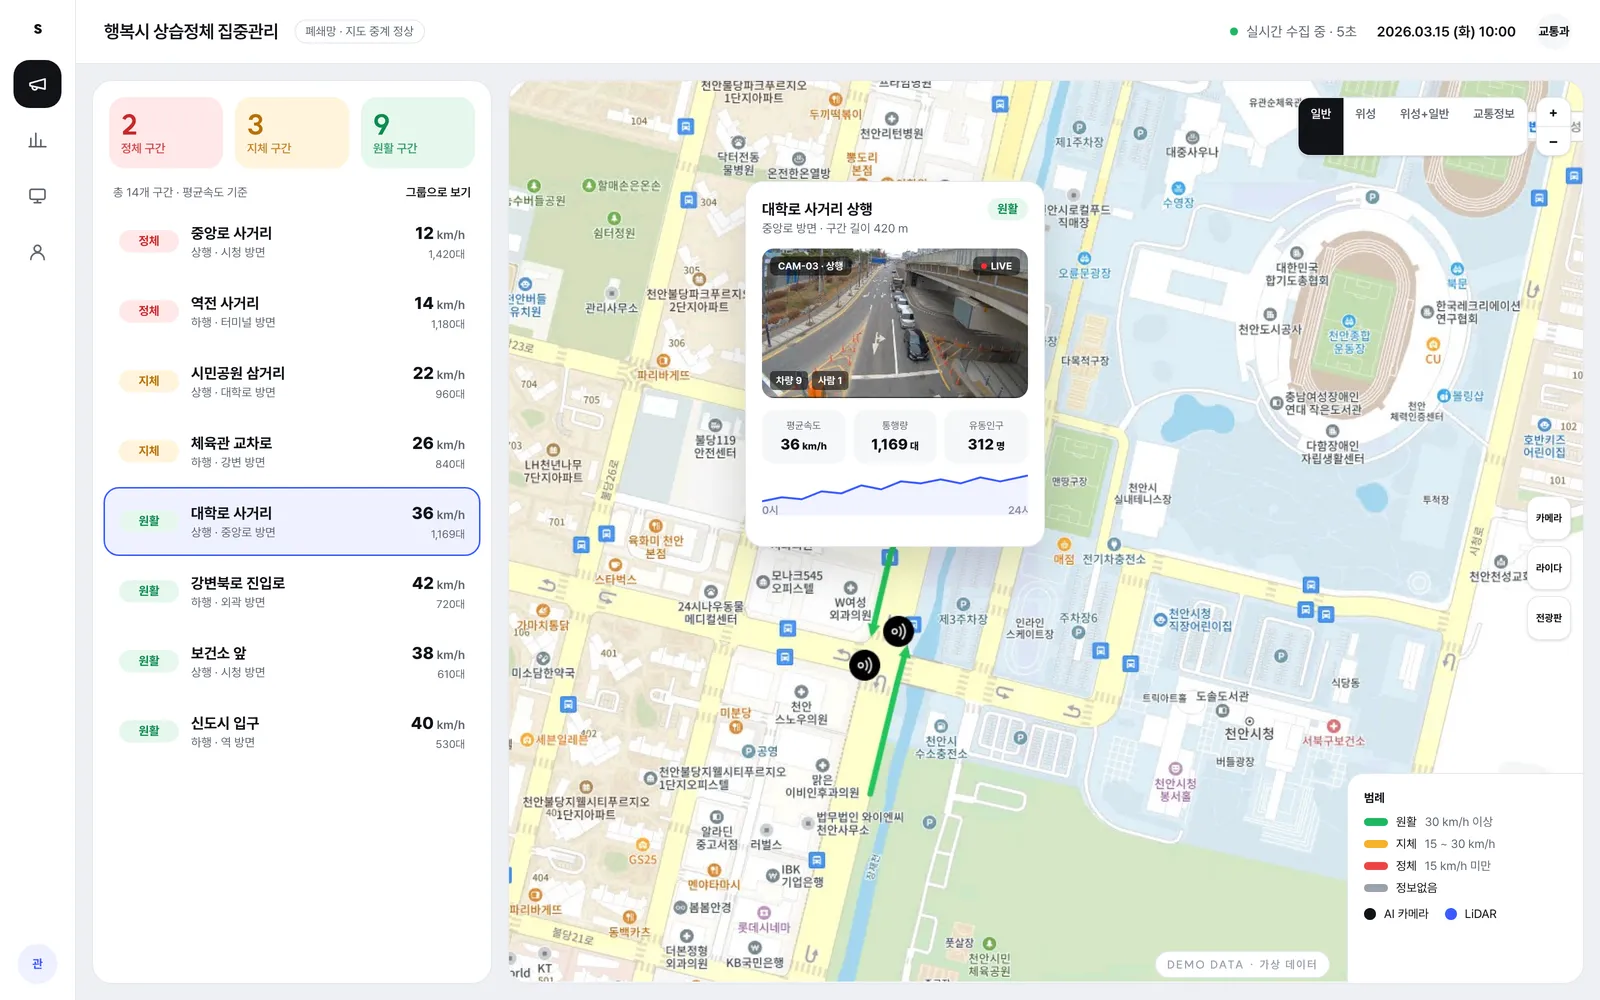Select the 대학로 사거리 segment row
Image resolution: width=1600 pixels, height=1000 pixels.
pos(292,521)
